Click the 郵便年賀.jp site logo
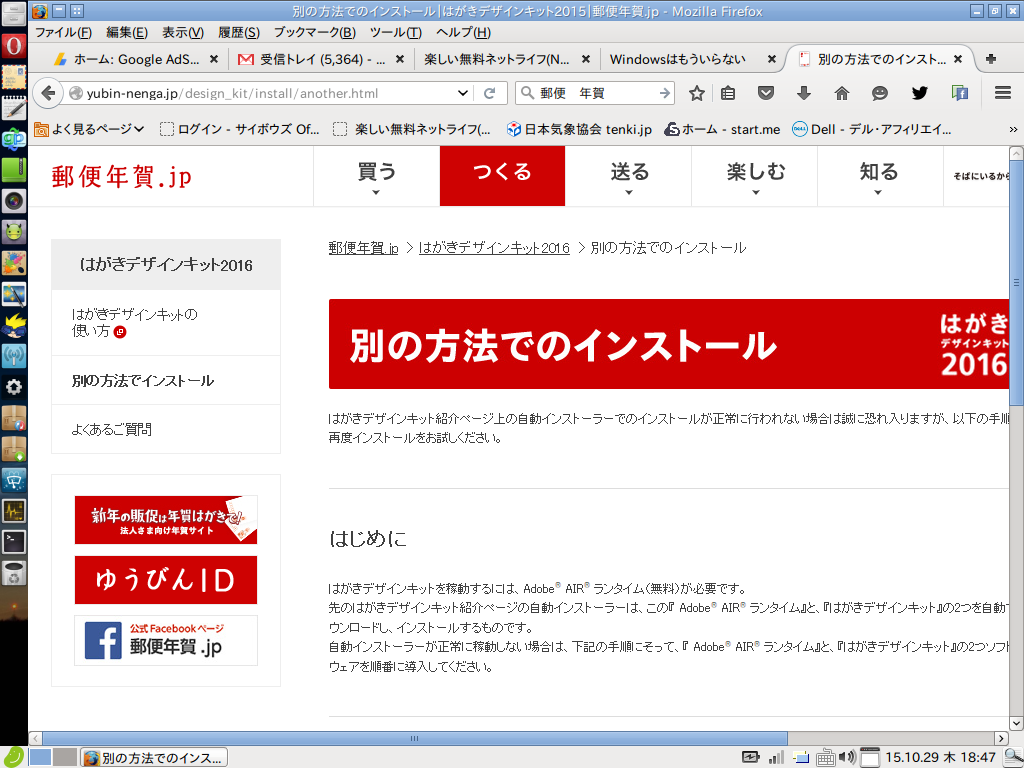The image size is (1024, 768). (121, 176)
